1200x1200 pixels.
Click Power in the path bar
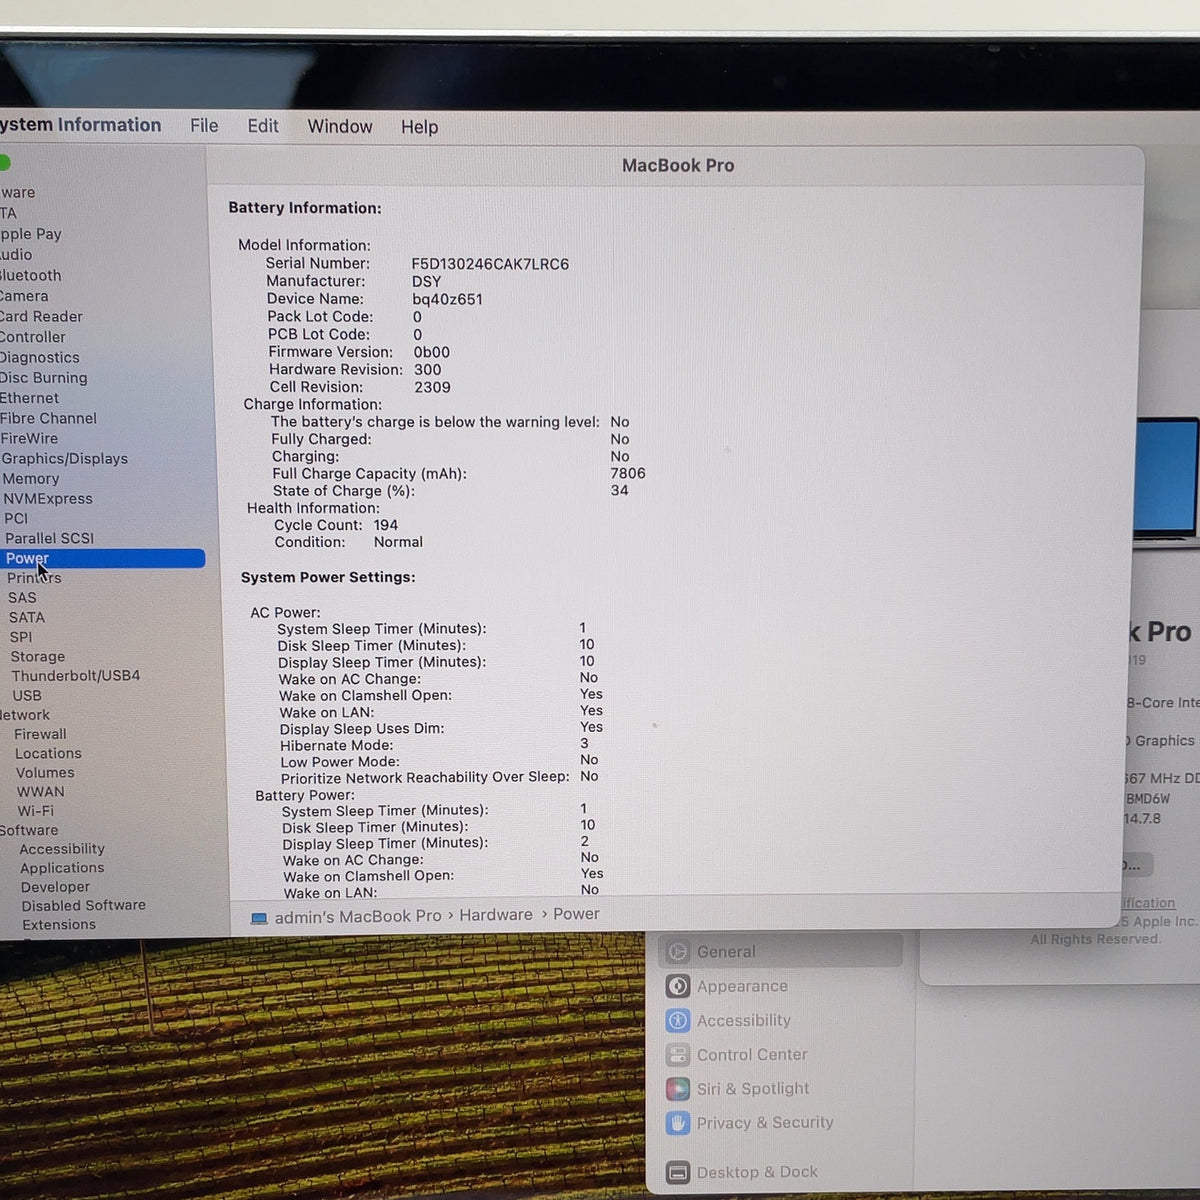pos(576,914)
